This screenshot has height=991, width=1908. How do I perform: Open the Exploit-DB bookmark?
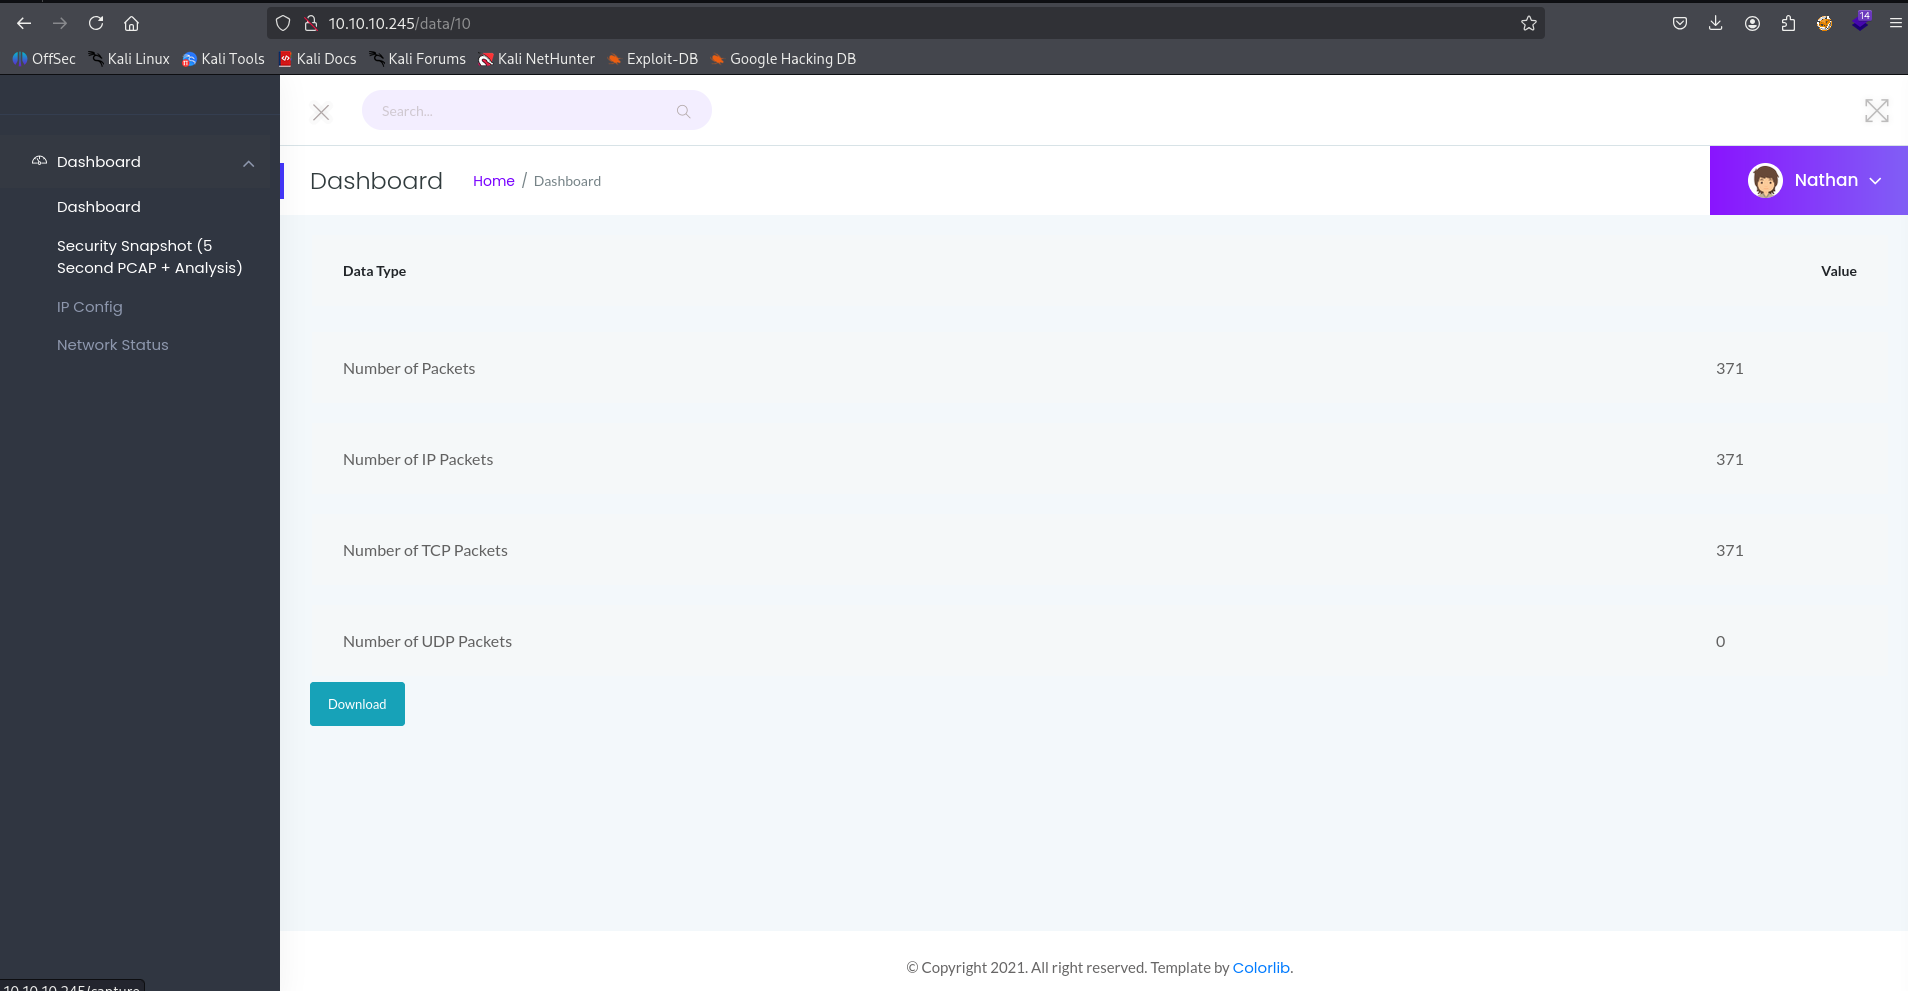click(661, 58)
